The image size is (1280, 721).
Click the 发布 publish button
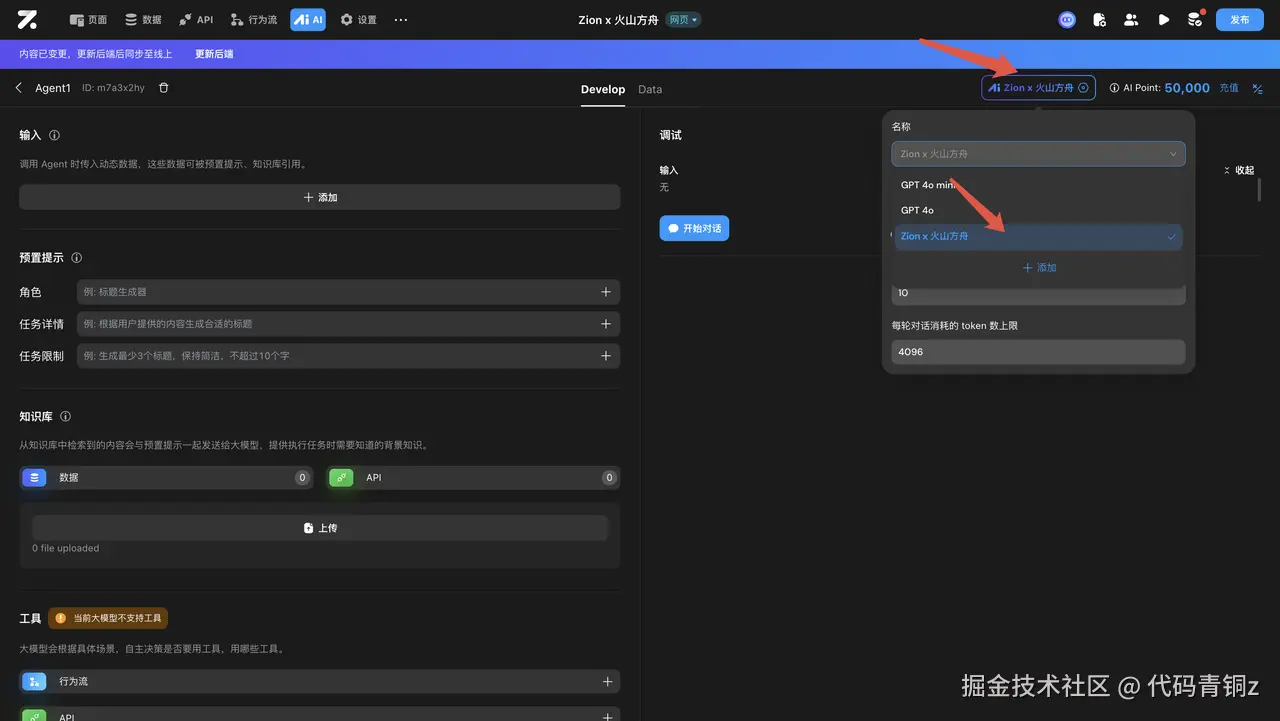click(x=1240, y=19)
